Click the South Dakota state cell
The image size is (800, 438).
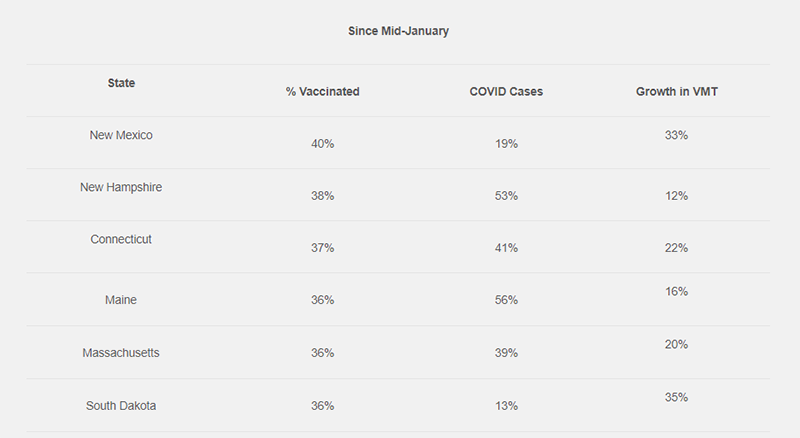pyautogui.click(x=121, y=406)
